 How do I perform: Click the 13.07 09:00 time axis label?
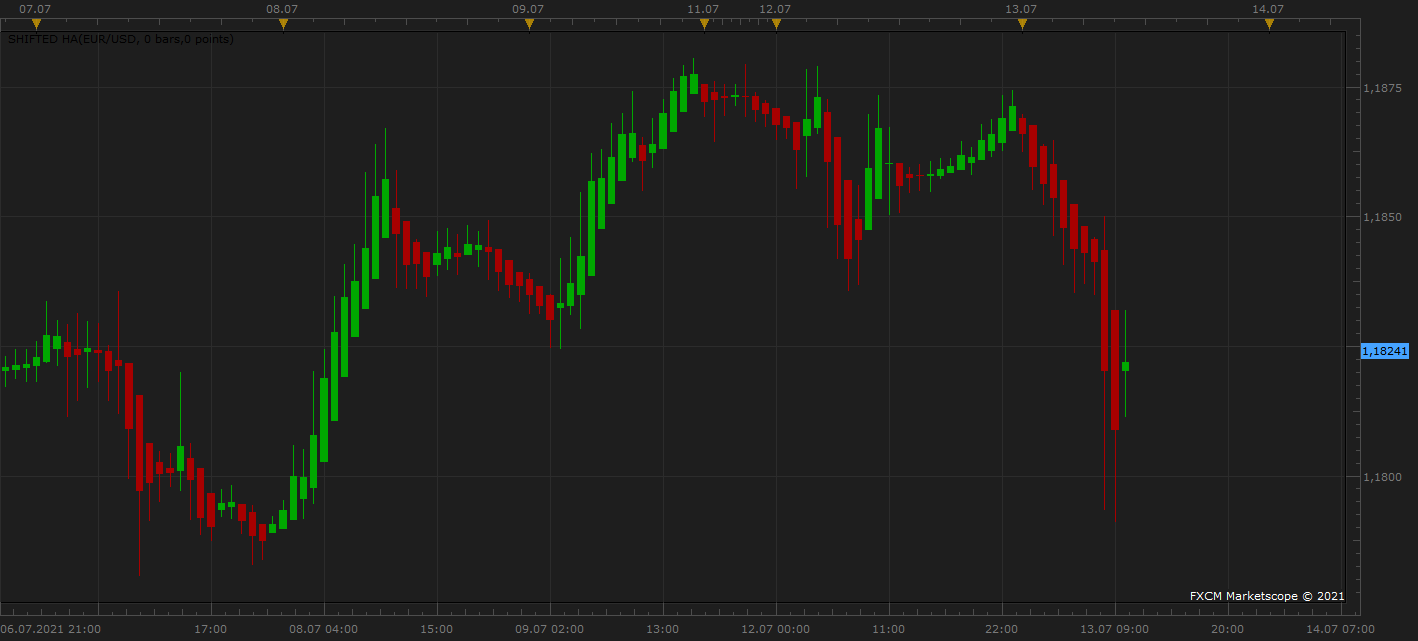pyautogui.click(x=1114, y=629)
